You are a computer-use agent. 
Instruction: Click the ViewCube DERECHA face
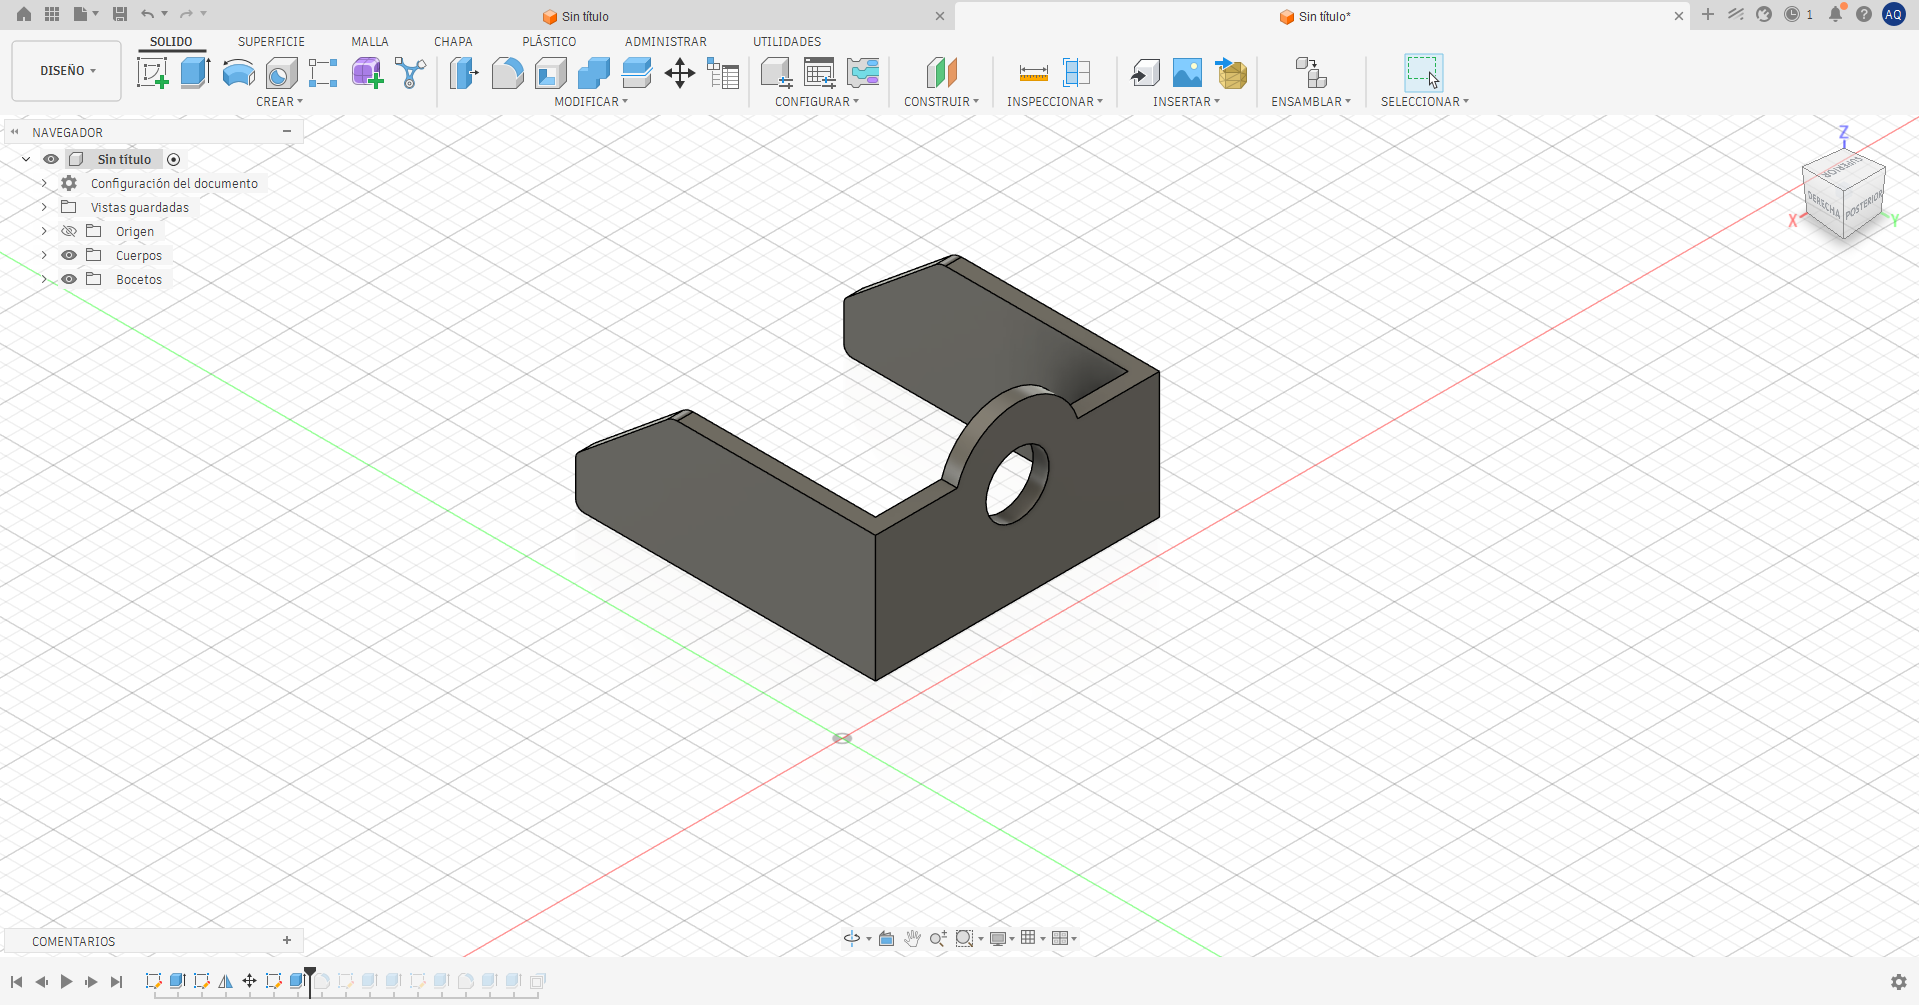[1824, 205]
